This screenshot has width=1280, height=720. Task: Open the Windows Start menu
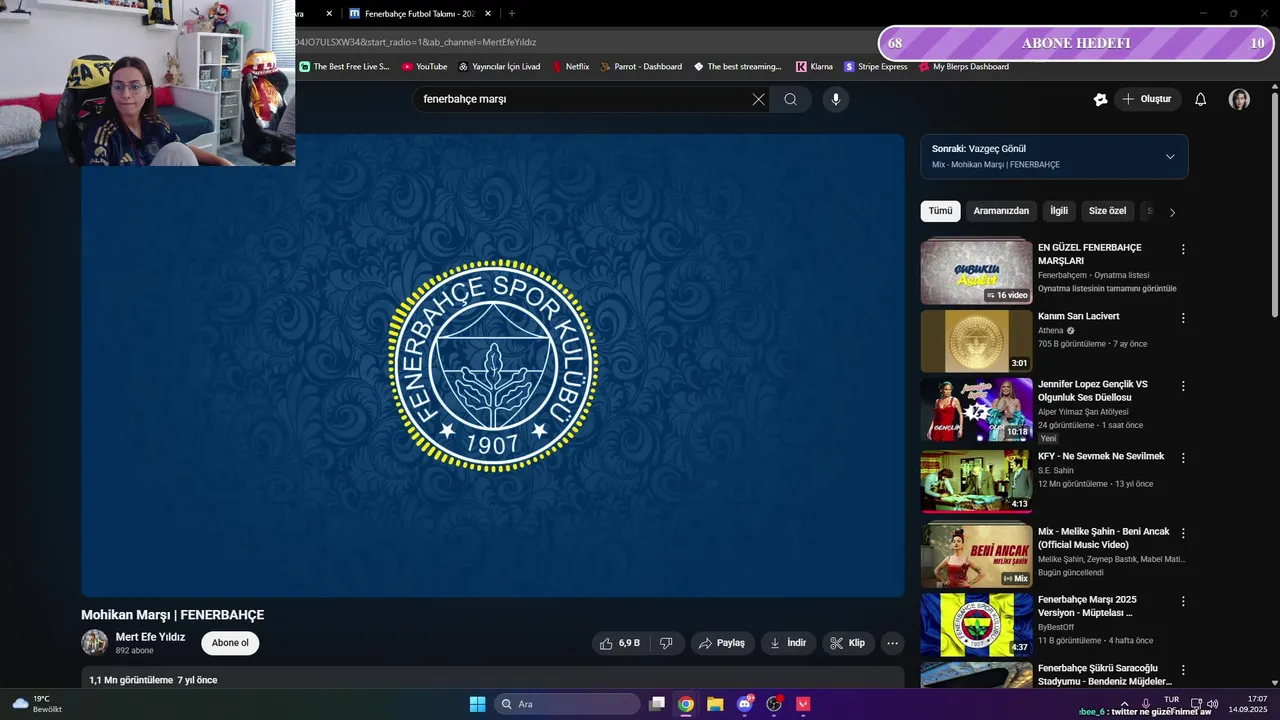click(477, 704)
